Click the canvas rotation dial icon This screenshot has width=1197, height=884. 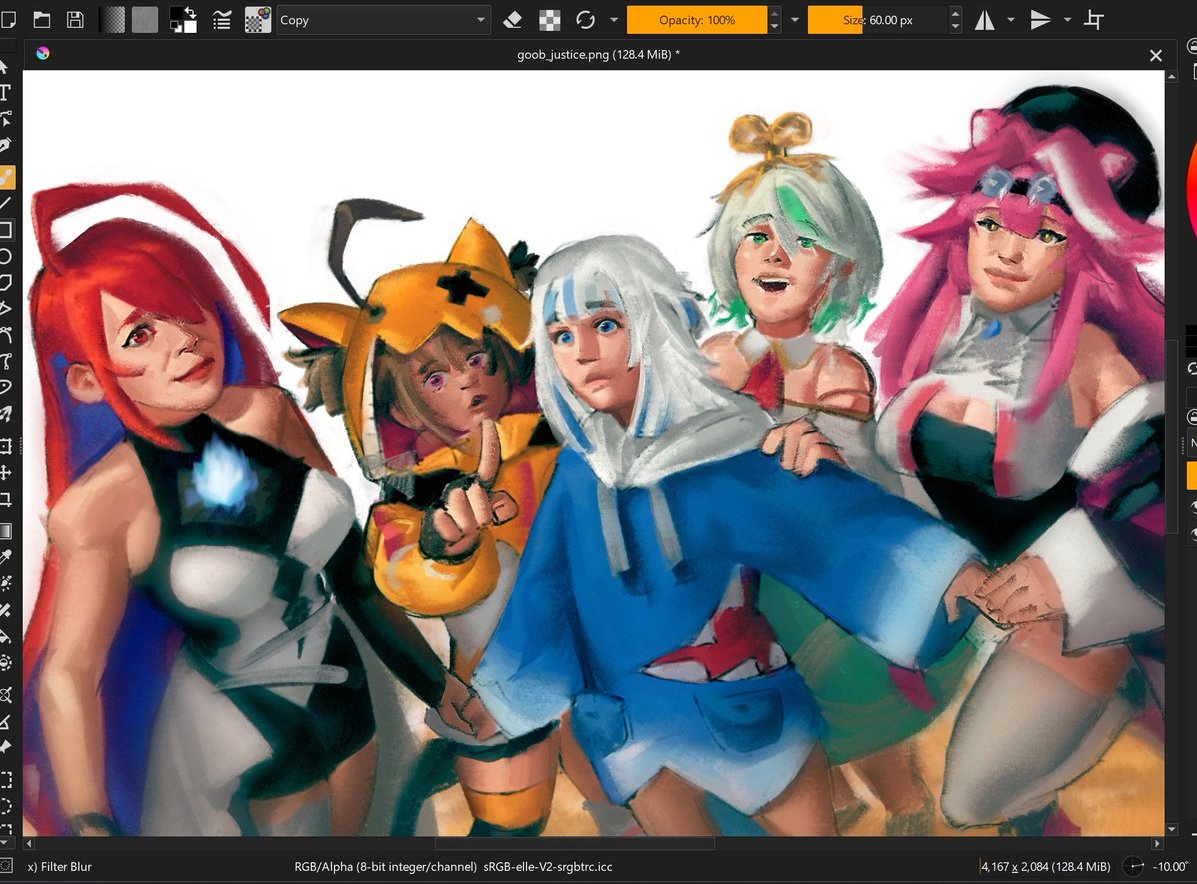click(x=1135, y=866)
